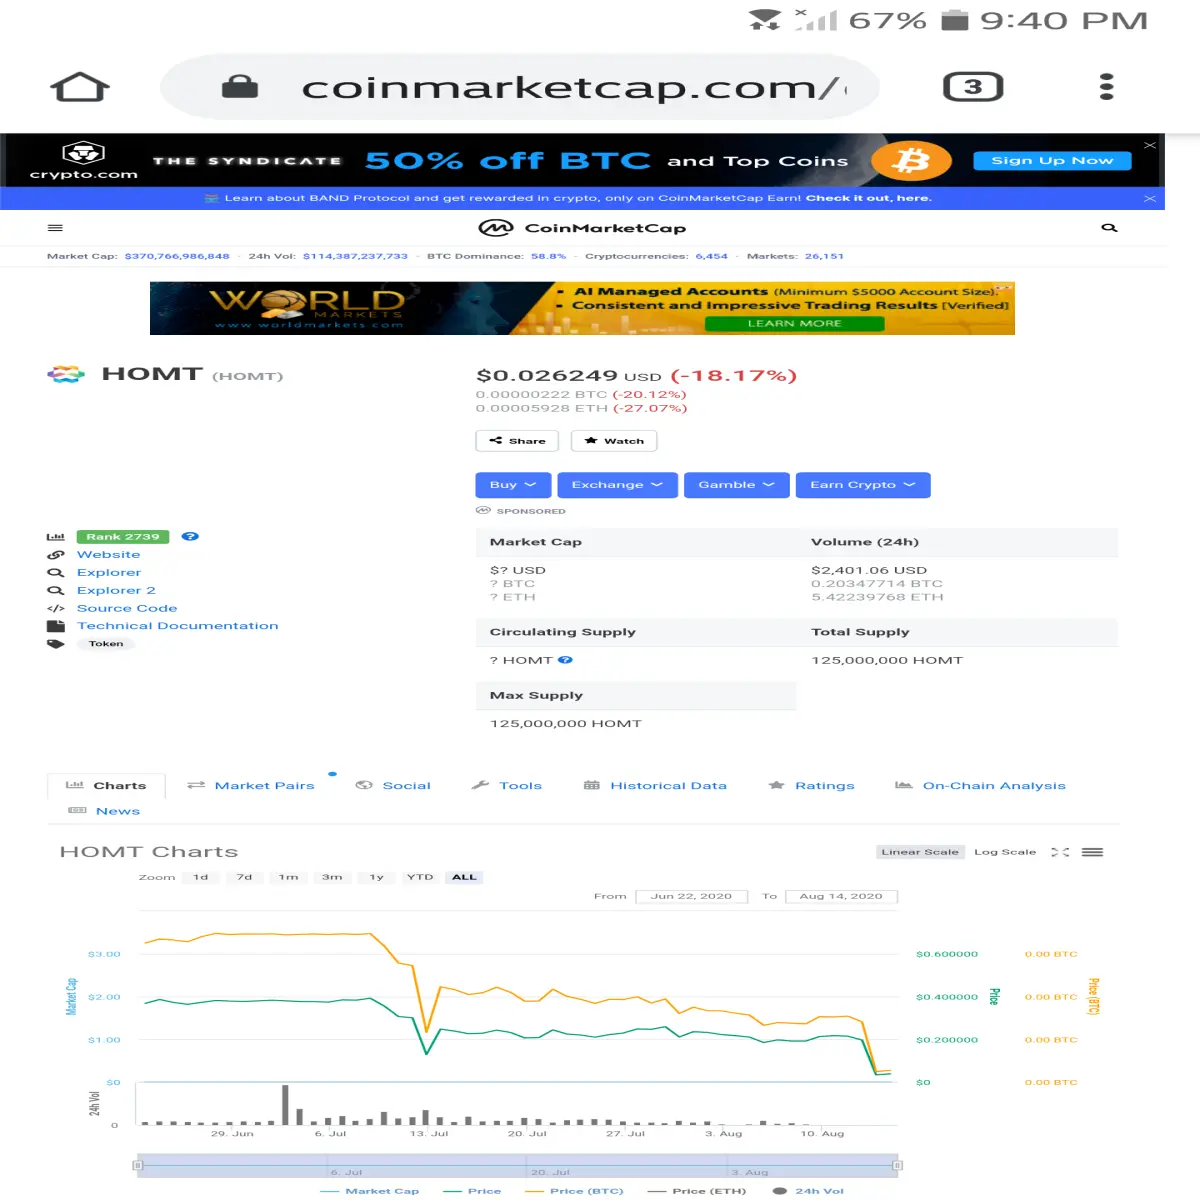Click the CoinMarketCap logo

click(x=582, y=228)
